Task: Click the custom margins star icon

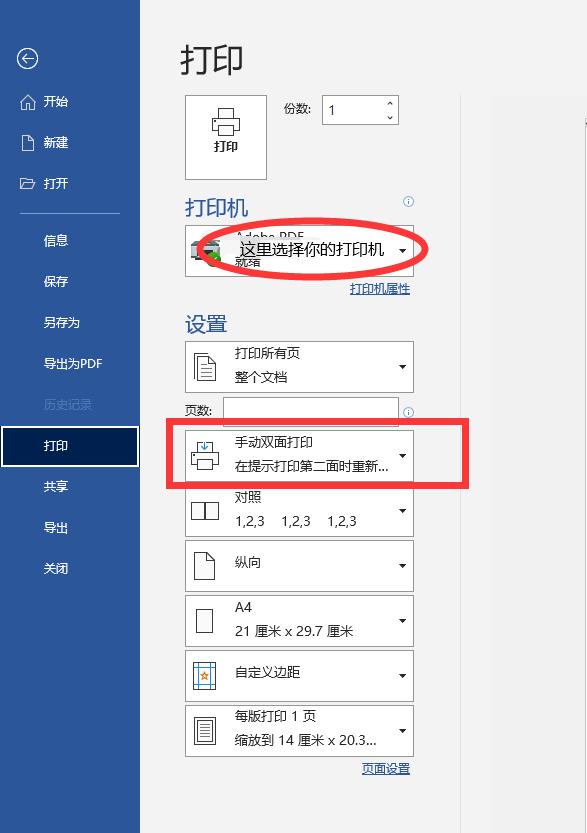Action: tap(205, 676)
